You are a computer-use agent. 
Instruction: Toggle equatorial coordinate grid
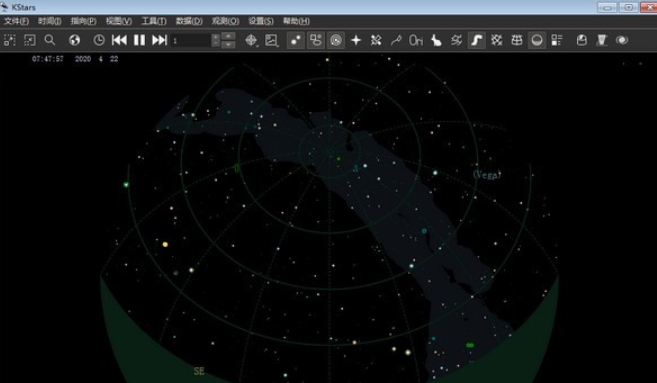tap(497, 40)
